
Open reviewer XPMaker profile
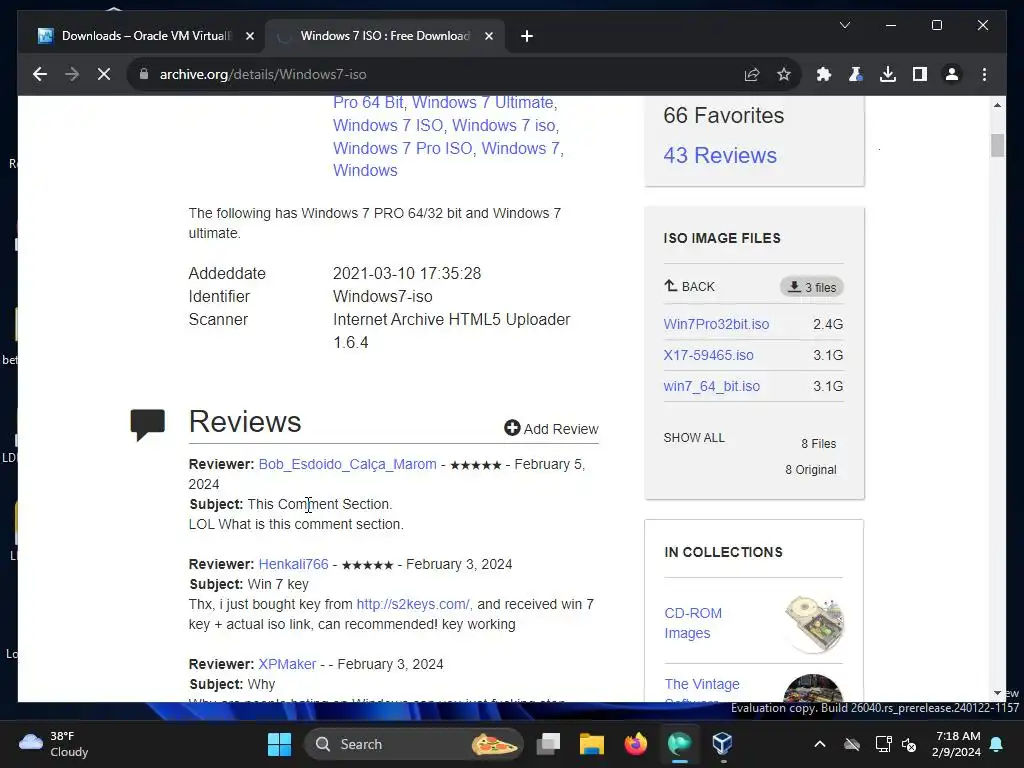pos(287,664)
